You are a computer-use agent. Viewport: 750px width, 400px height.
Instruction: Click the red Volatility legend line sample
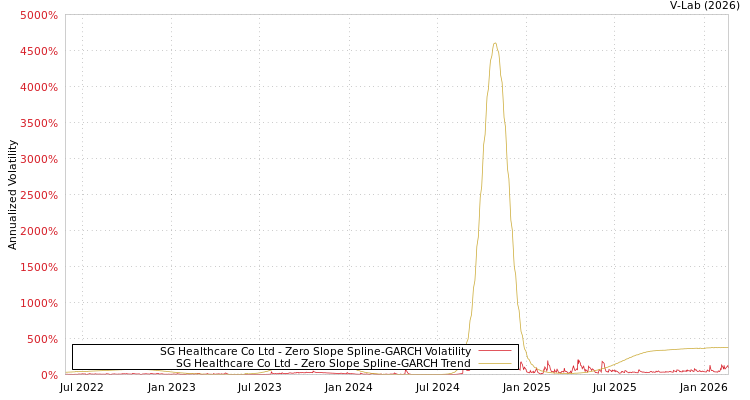(x=494, y=351)
